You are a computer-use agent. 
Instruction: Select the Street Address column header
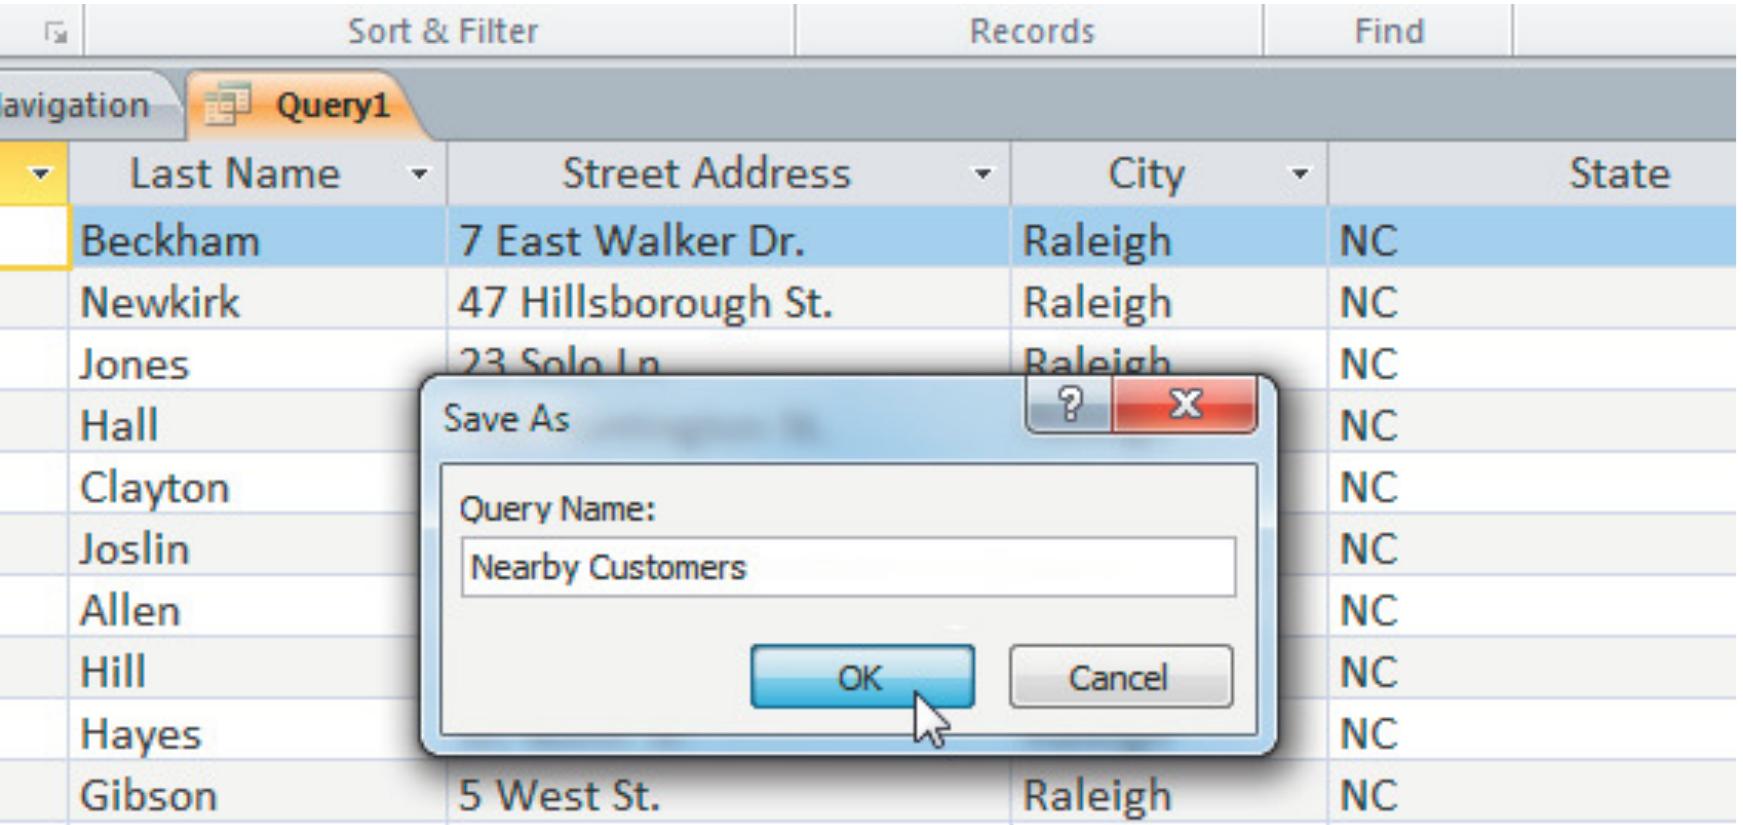[729, 175]
